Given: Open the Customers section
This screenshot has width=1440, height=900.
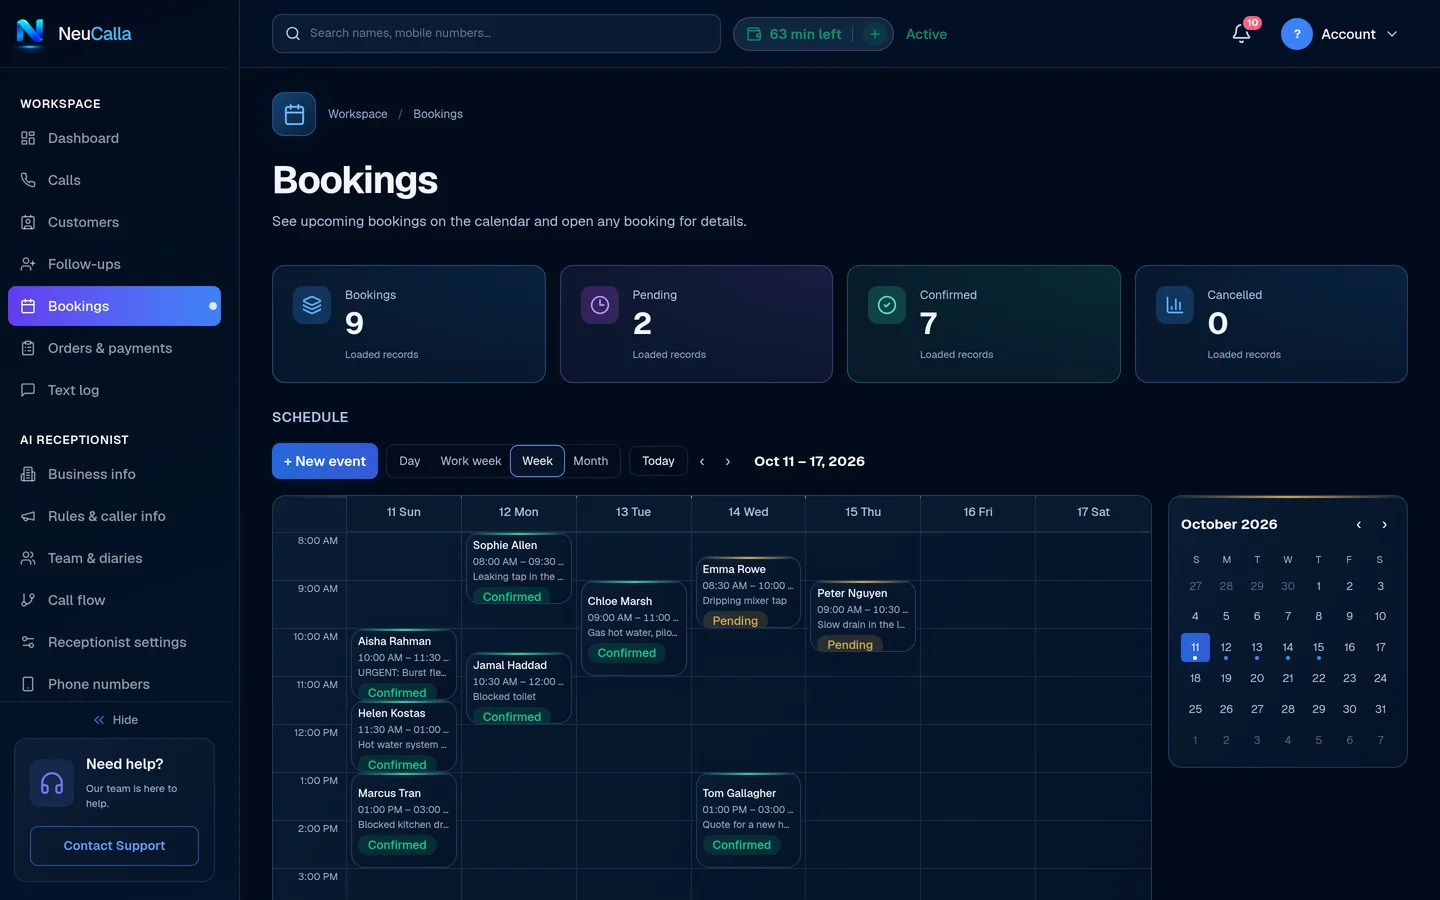Looking at the screenshot, I should coord(114,222).
